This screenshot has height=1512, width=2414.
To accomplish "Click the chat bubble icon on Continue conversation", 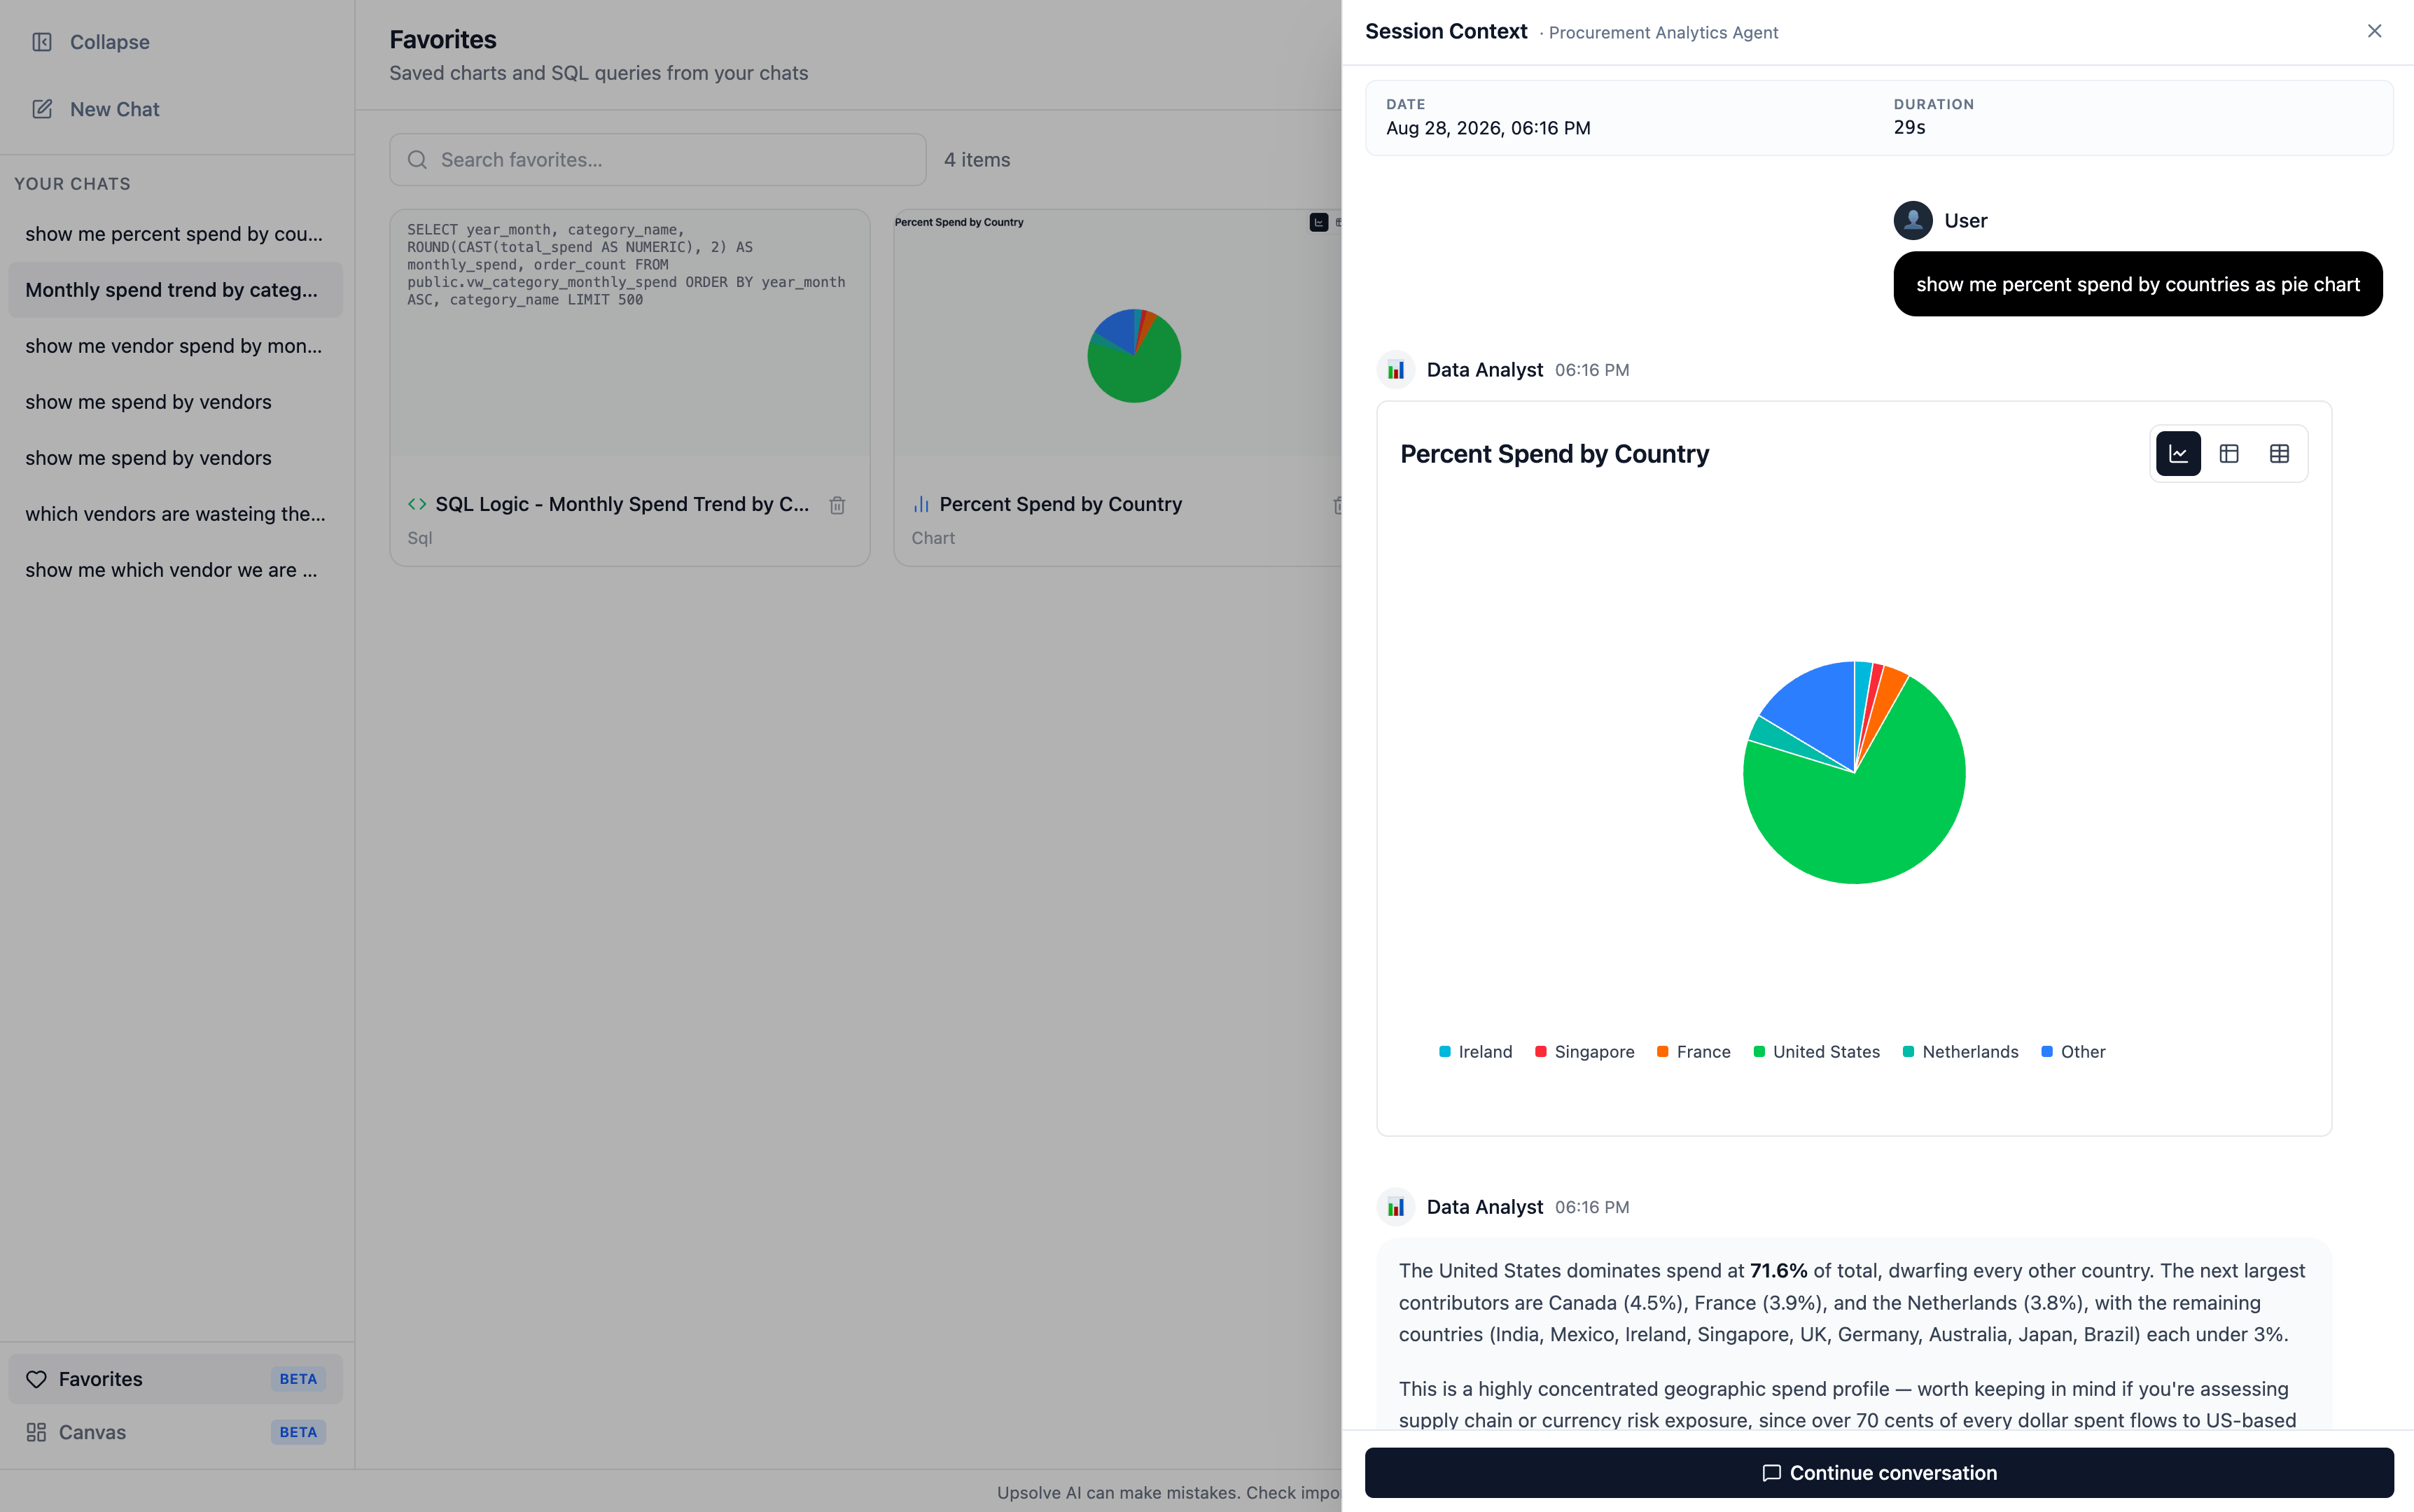I will coord(1771,1473).
